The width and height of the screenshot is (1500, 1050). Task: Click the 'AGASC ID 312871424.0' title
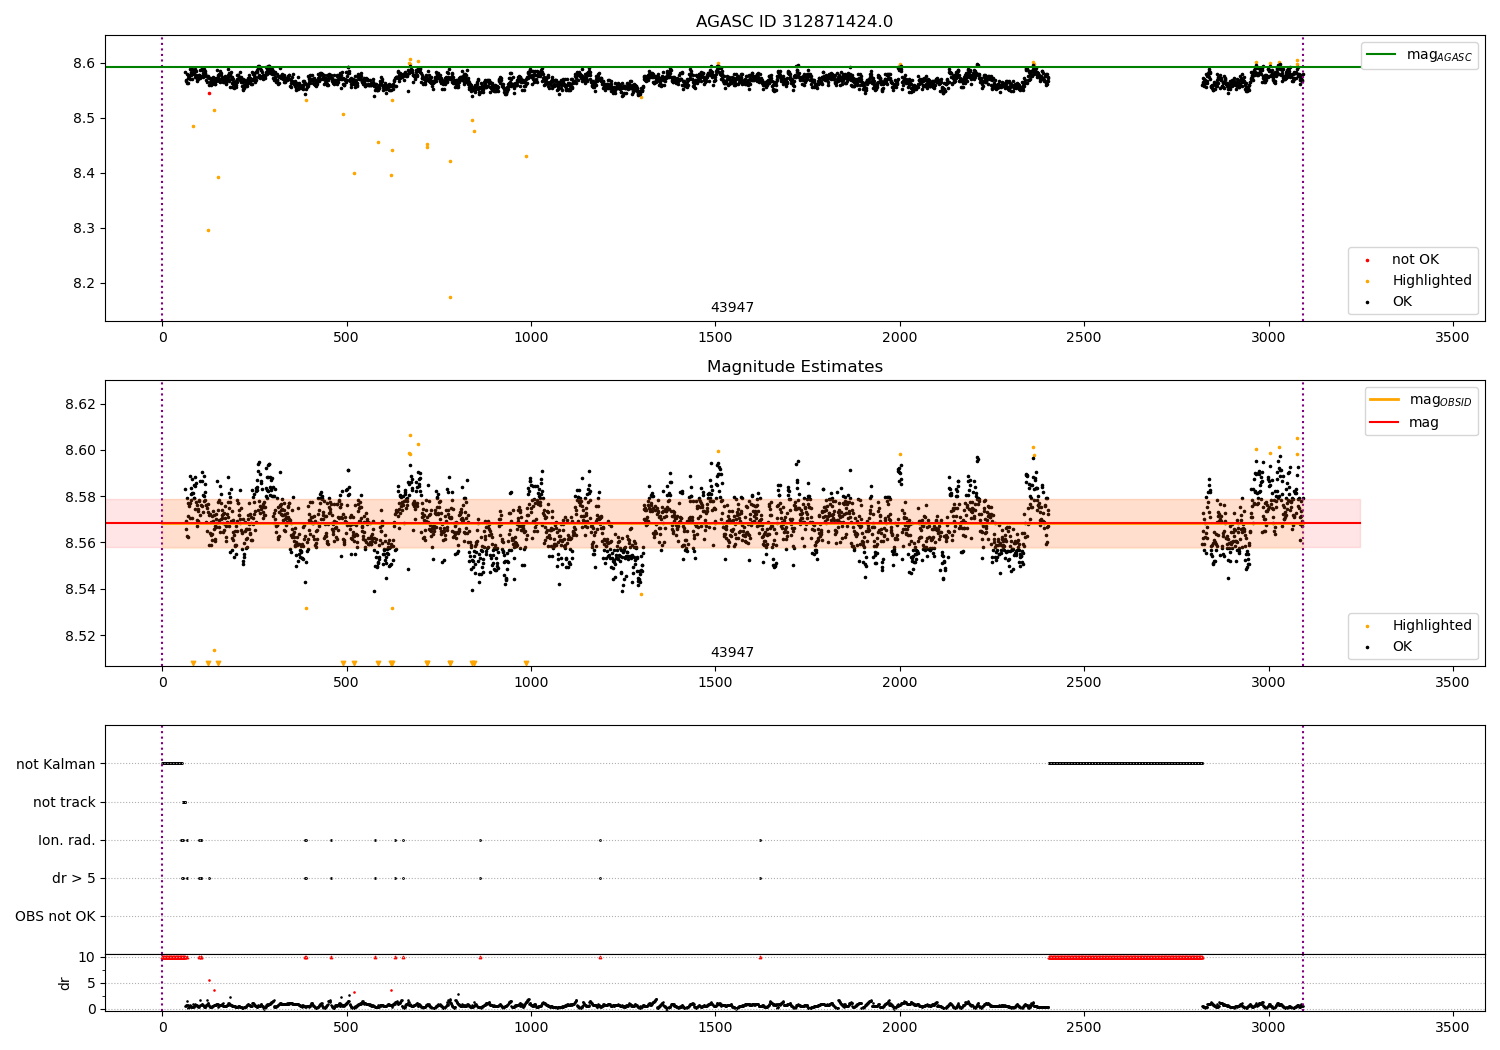pos(795,22)
